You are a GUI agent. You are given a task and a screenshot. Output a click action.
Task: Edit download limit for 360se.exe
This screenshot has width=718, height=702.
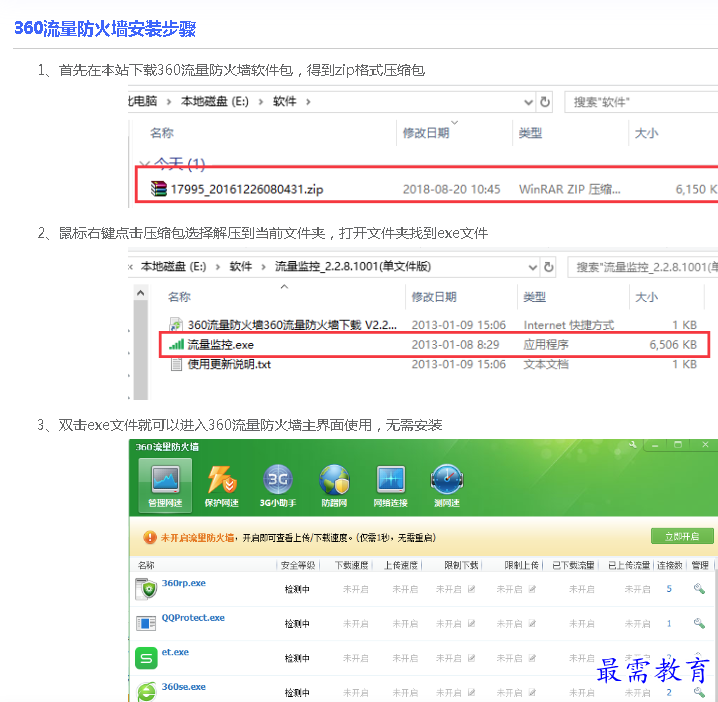click(471, 692)
